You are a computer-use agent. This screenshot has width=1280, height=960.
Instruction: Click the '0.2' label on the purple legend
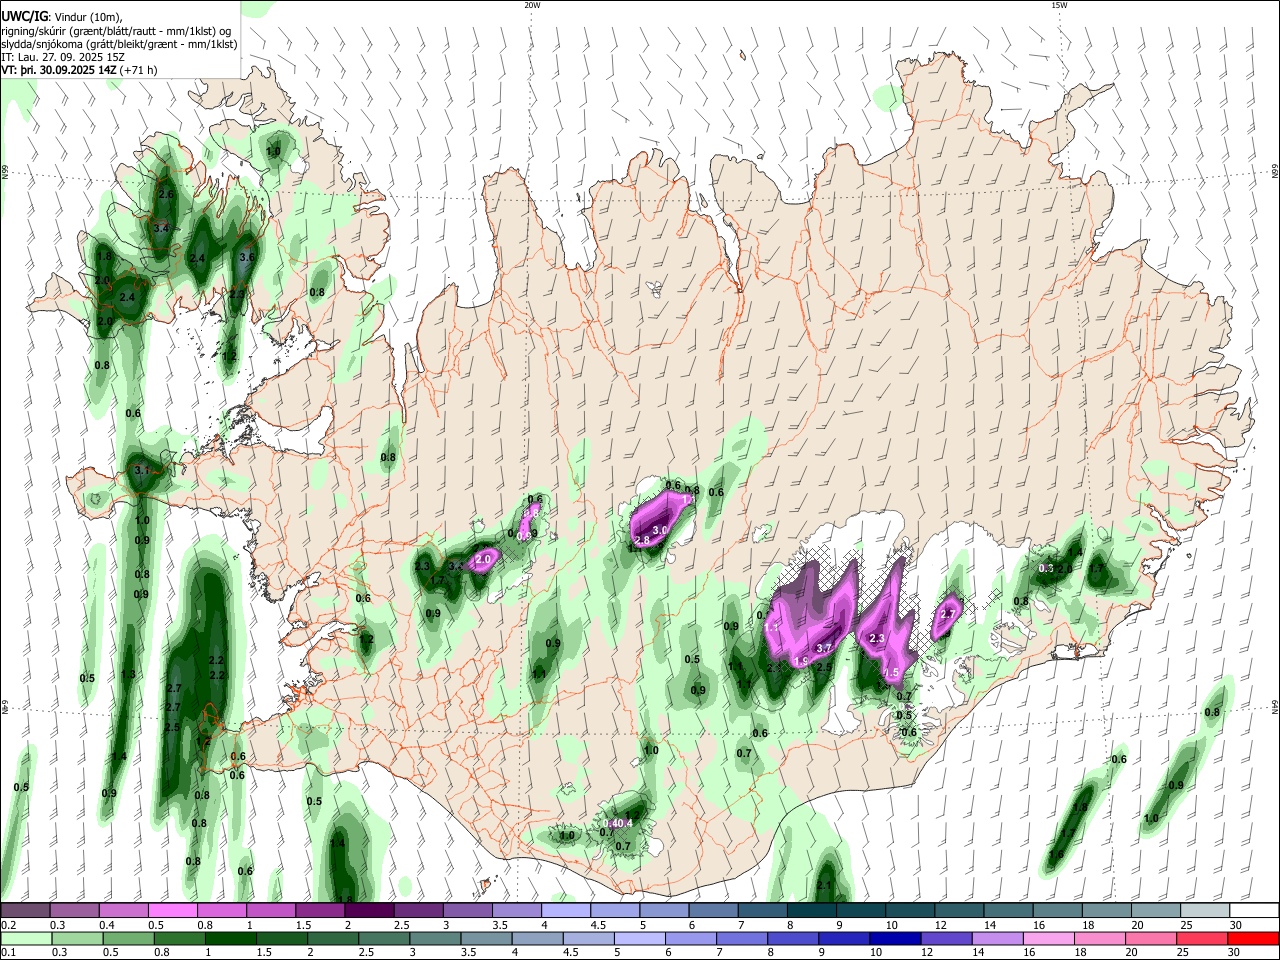tap(9, 925)
